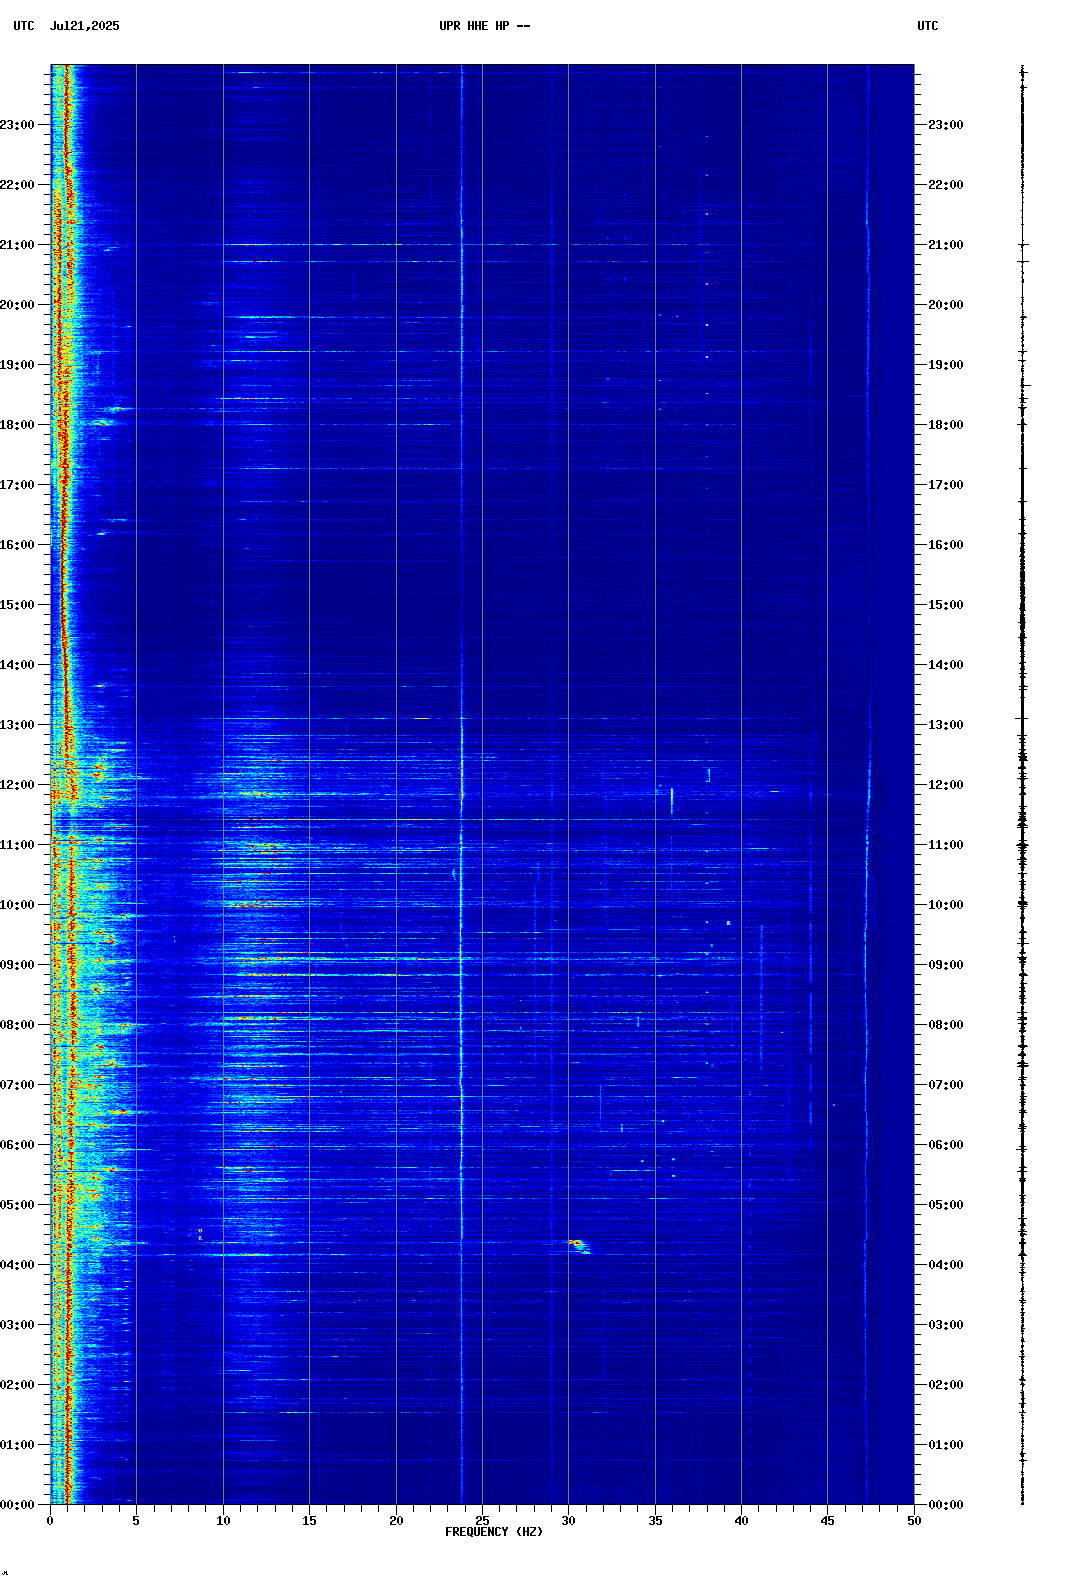Click the UTC label above the right time axis
1066x1584 pixels.
[928, 26]
